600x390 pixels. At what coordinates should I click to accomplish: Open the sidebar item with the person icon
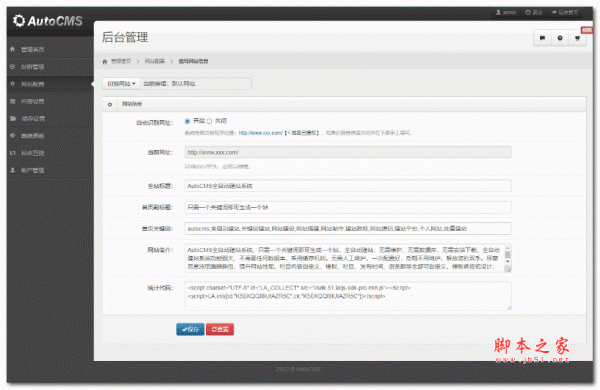(50, 170)
